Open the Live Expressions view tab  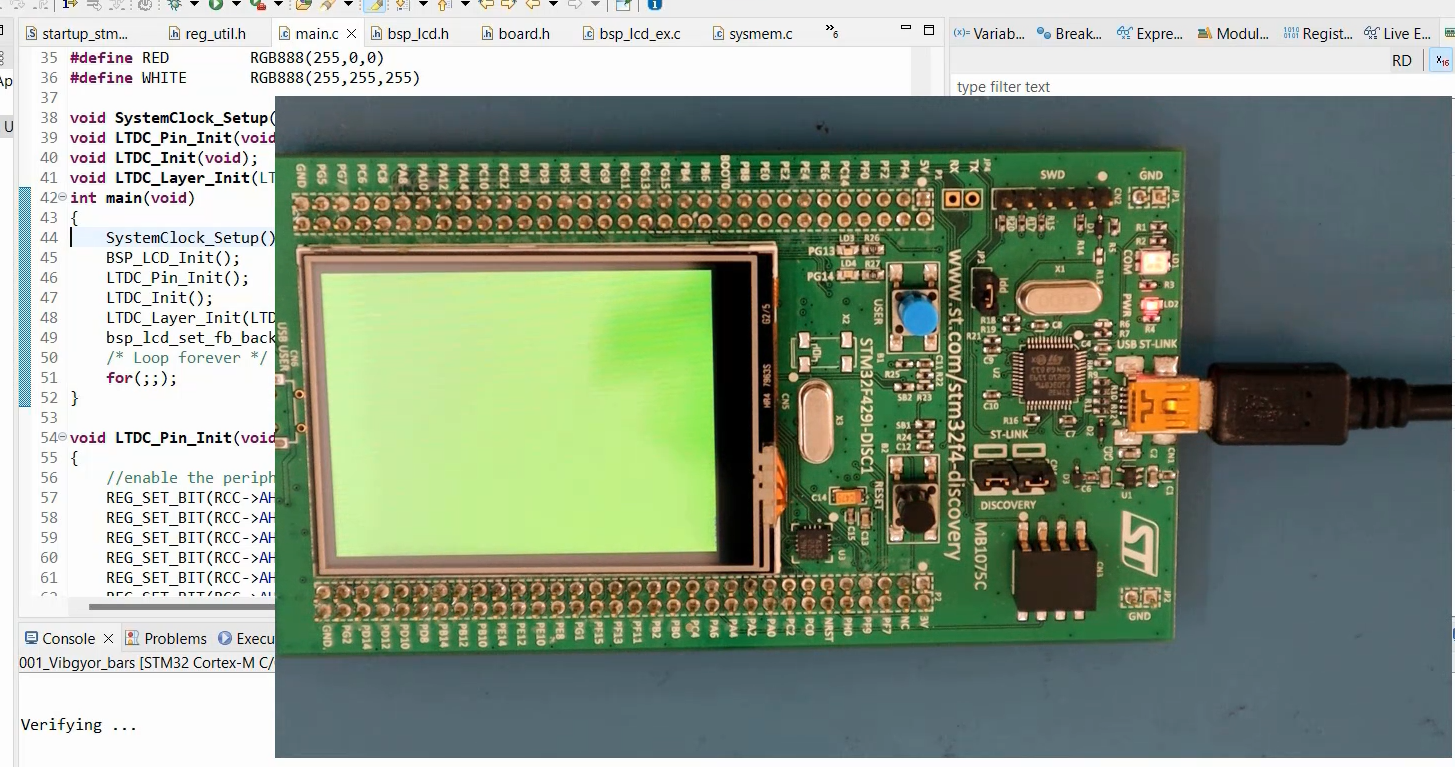1398,34
